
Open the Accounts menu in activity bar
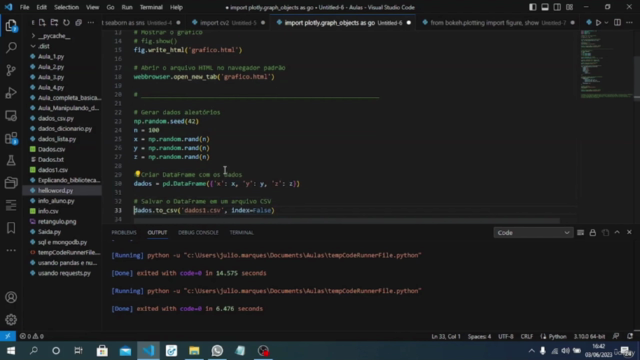tap(11, 297)
